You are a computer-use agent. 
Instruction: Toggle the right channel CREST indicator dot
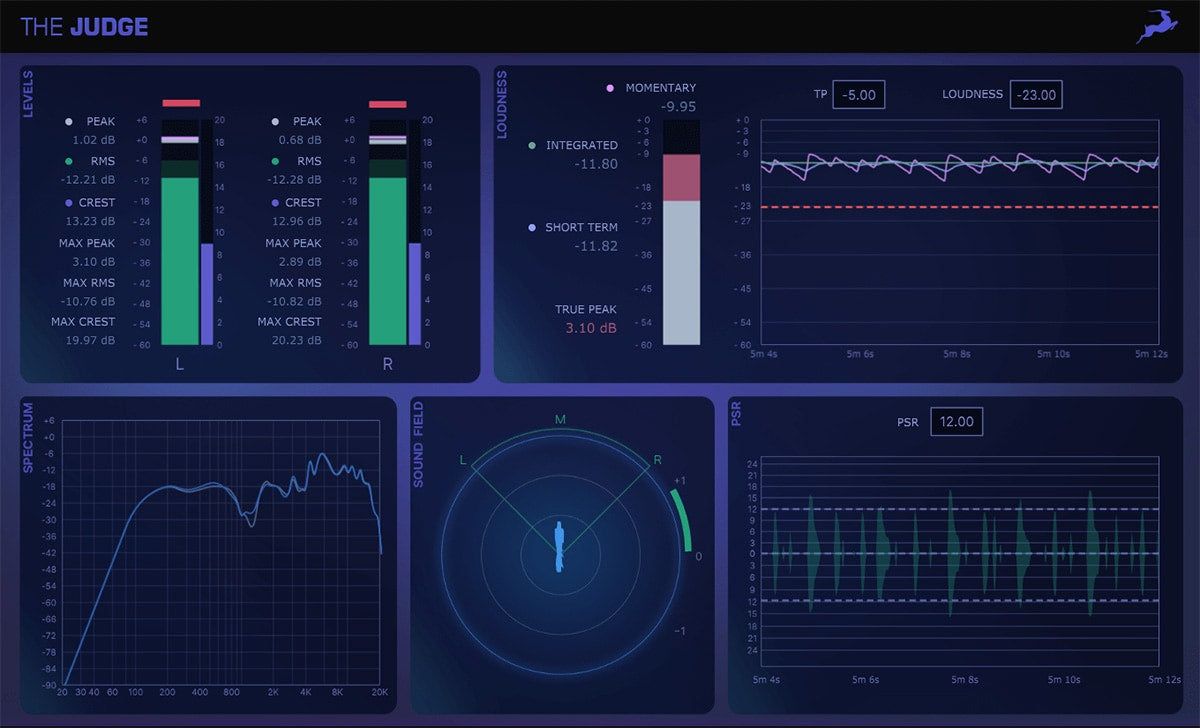click(274, 203)
